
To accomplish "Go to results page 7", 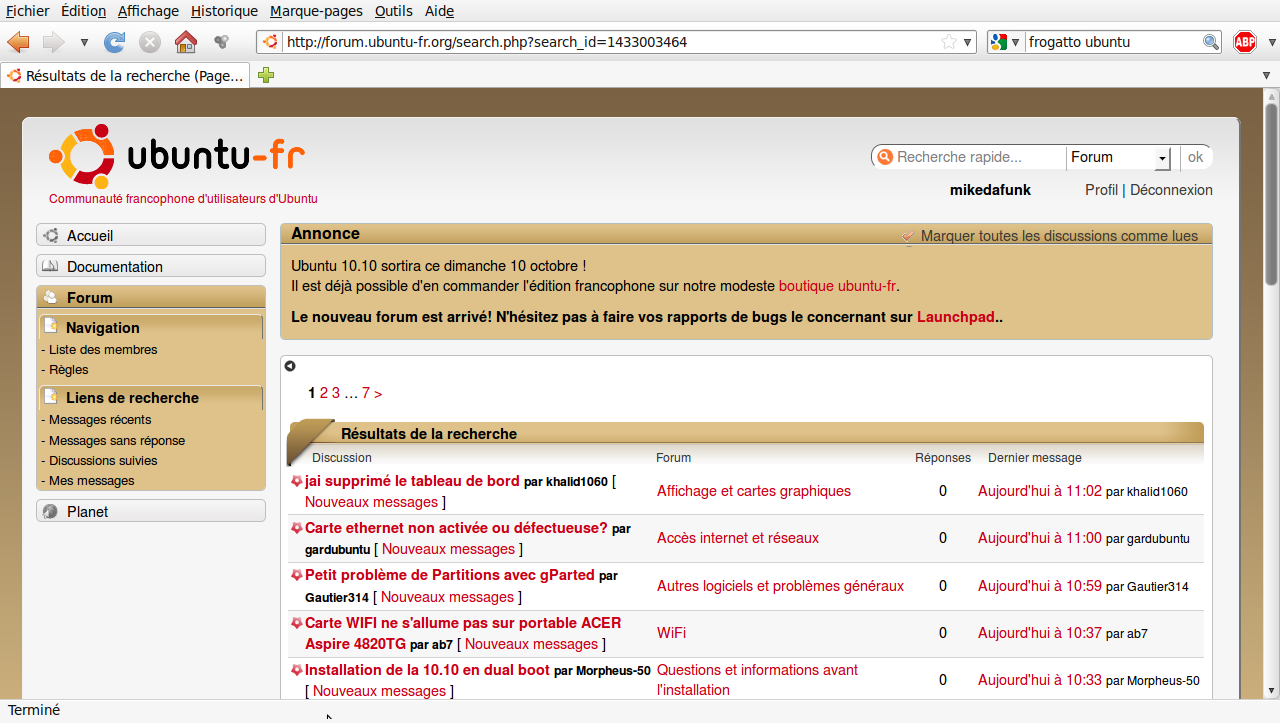I will [366, 393].
